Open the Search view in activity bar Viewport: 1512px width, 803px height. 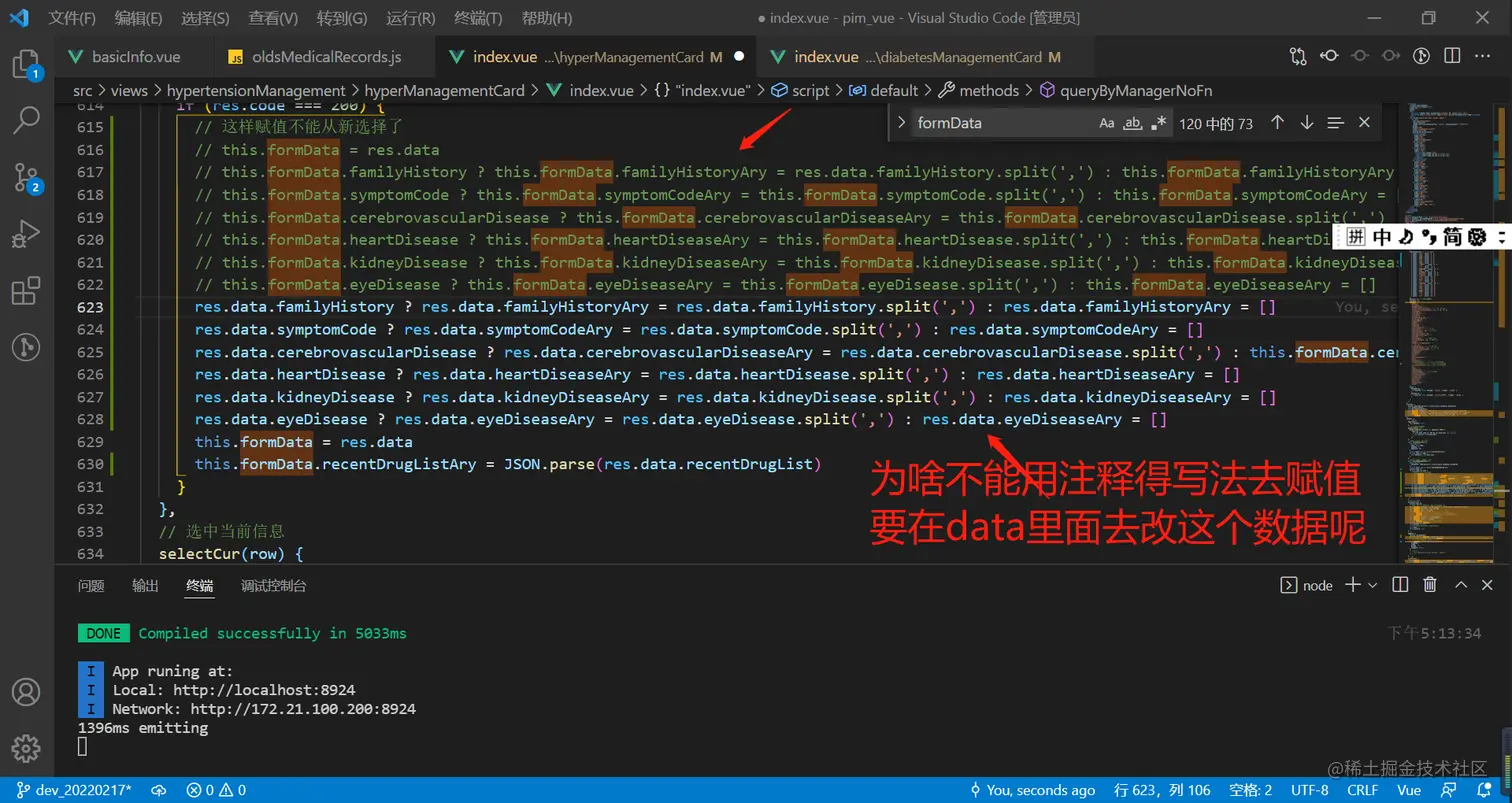coord(25,121)
